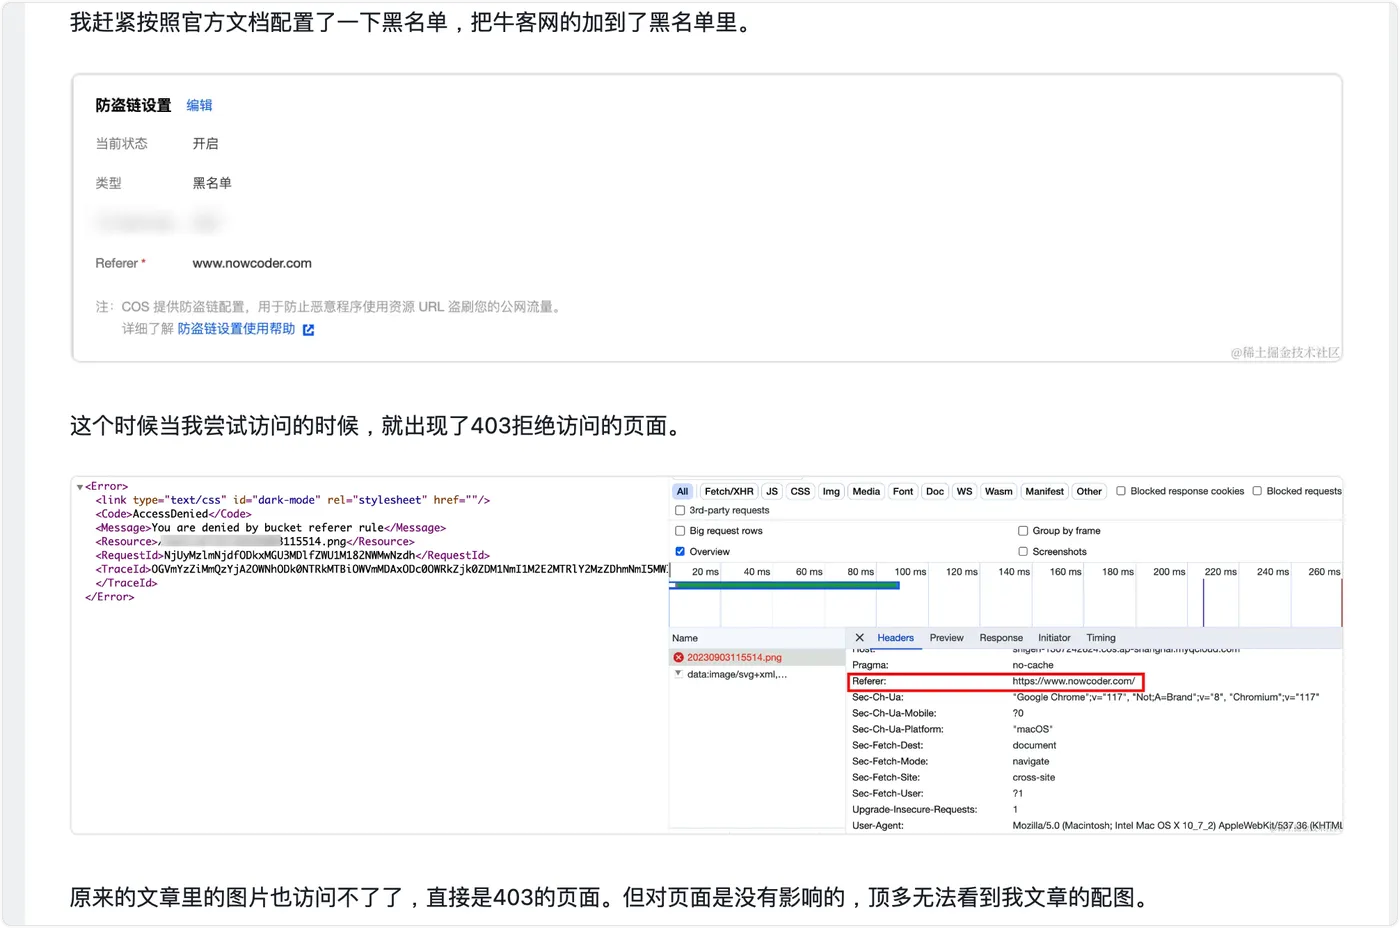
Task: Click the 100 ms timeline marker
Action: 910,572
